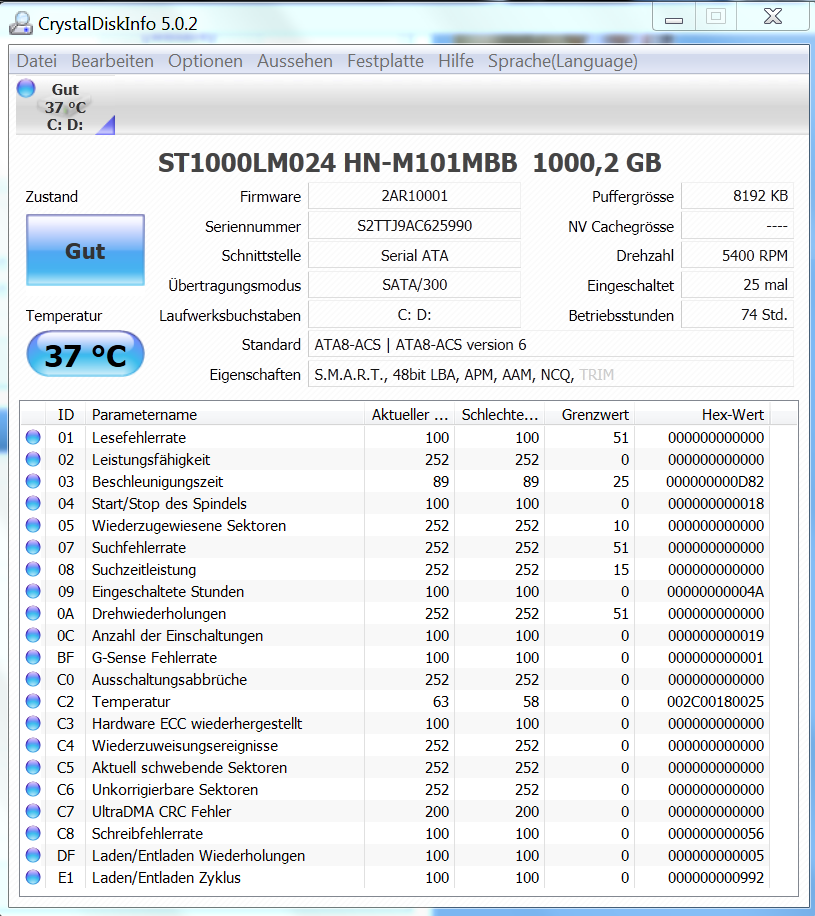Click the Puffergrösse value 8192 KB
The image size is (815, 916).
click(x=737, y=196)
